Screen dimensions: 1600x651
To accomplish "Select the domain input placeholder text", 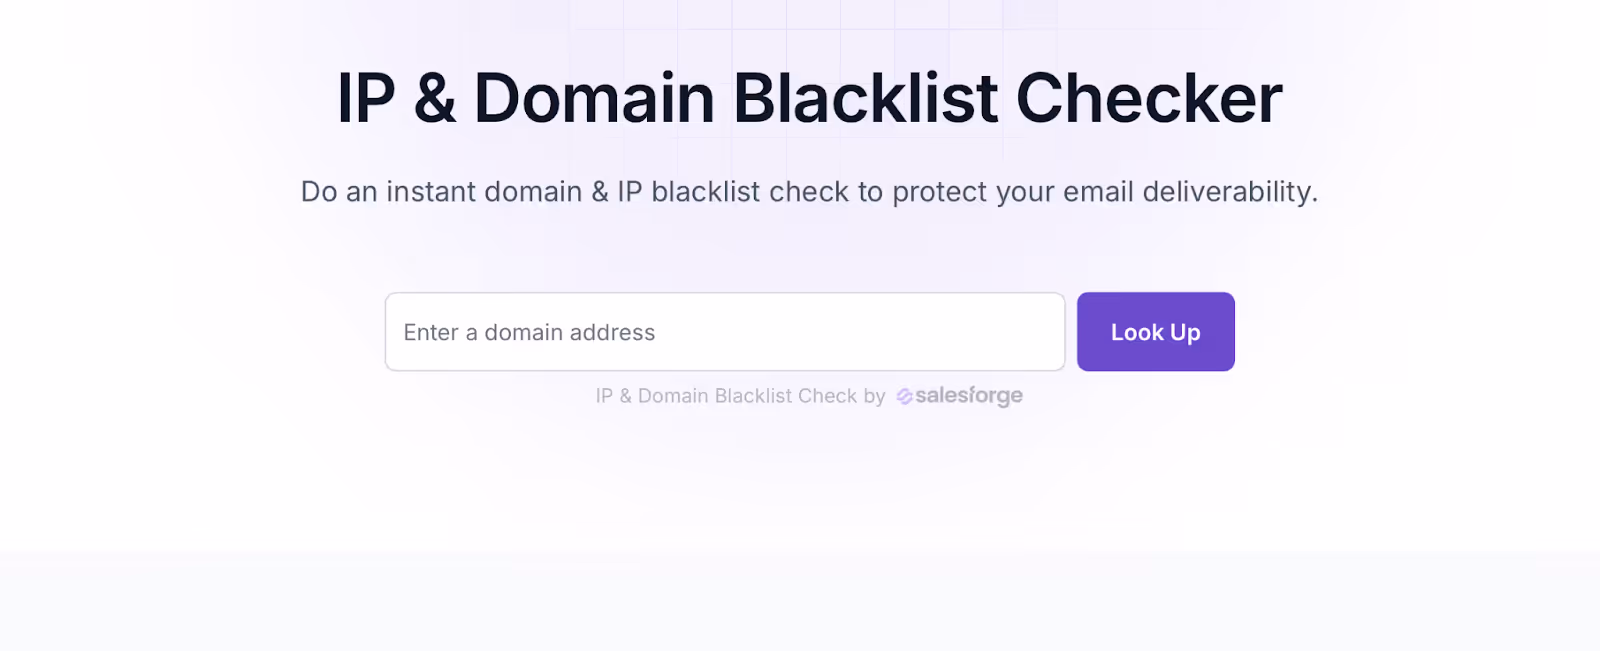I will [528, 331].
